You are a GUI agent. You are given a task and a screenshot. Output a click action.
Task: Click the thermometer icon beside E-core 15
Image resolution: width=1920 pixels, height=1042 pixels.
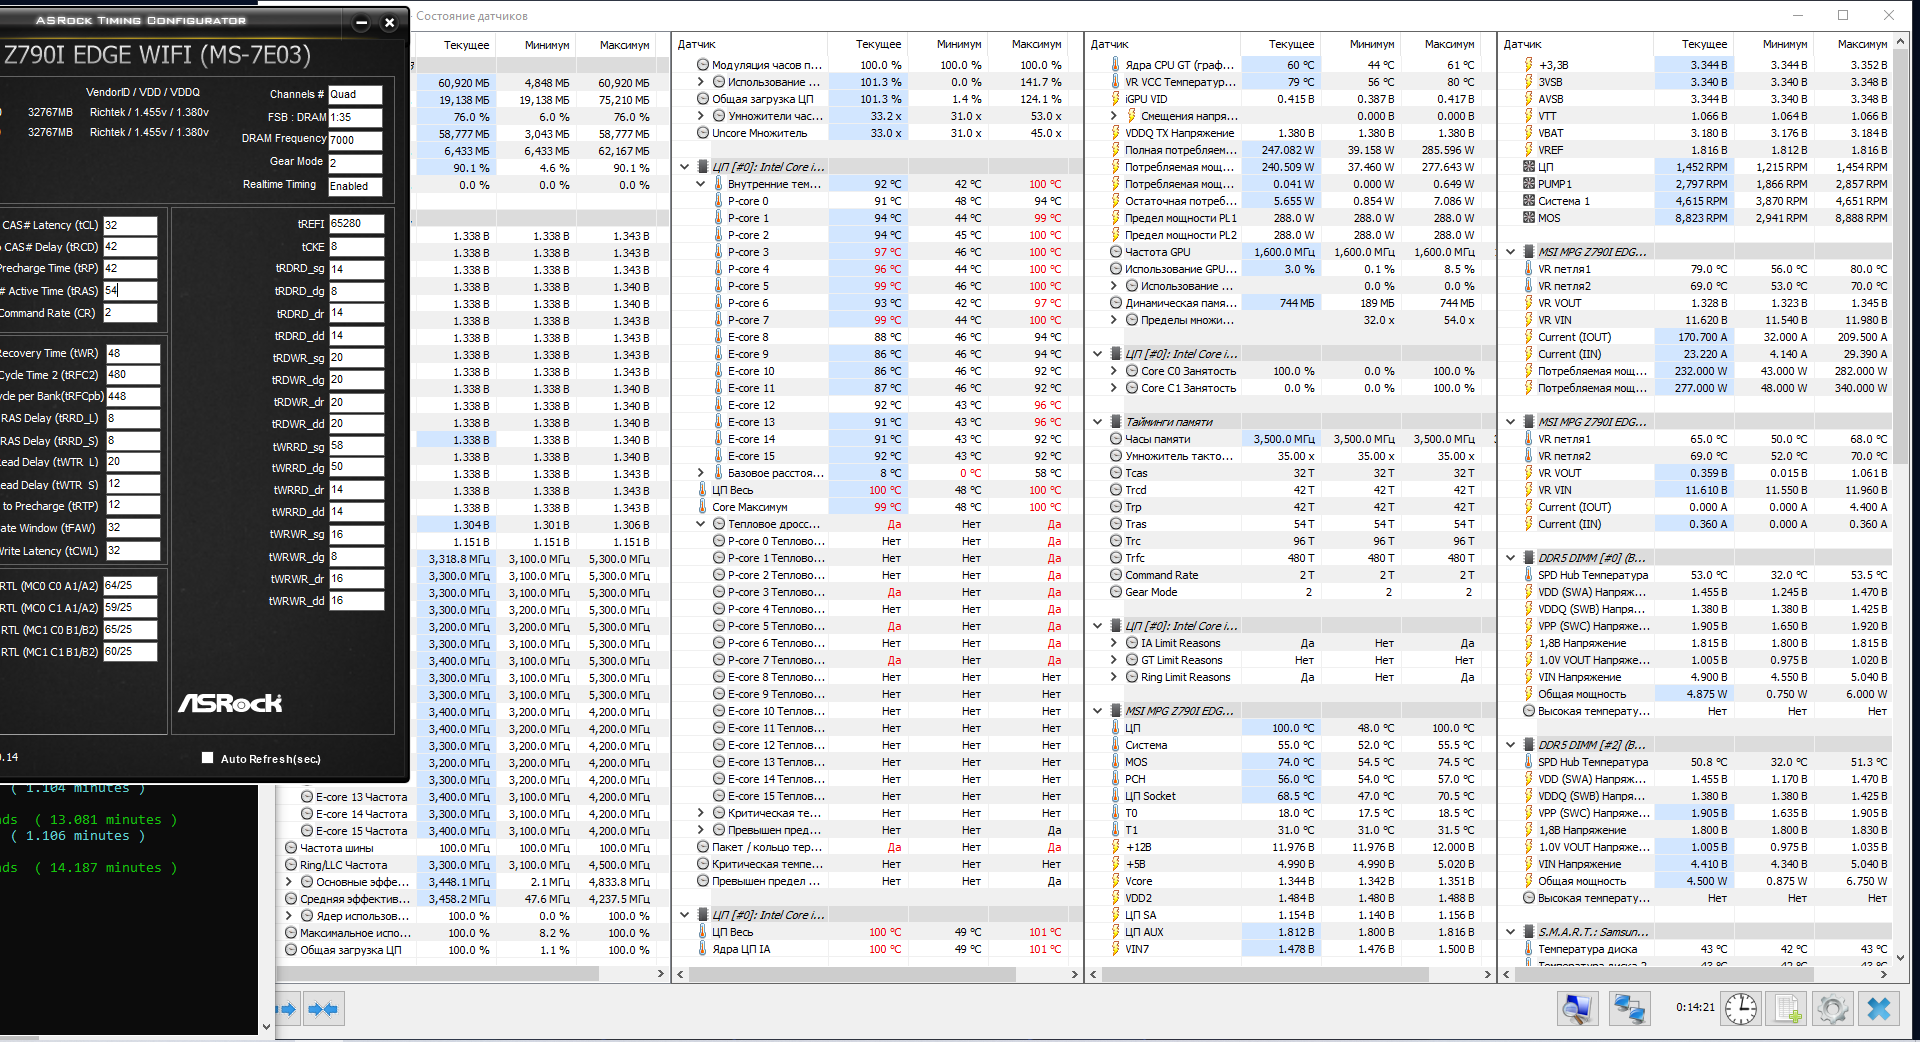point(718,456)
